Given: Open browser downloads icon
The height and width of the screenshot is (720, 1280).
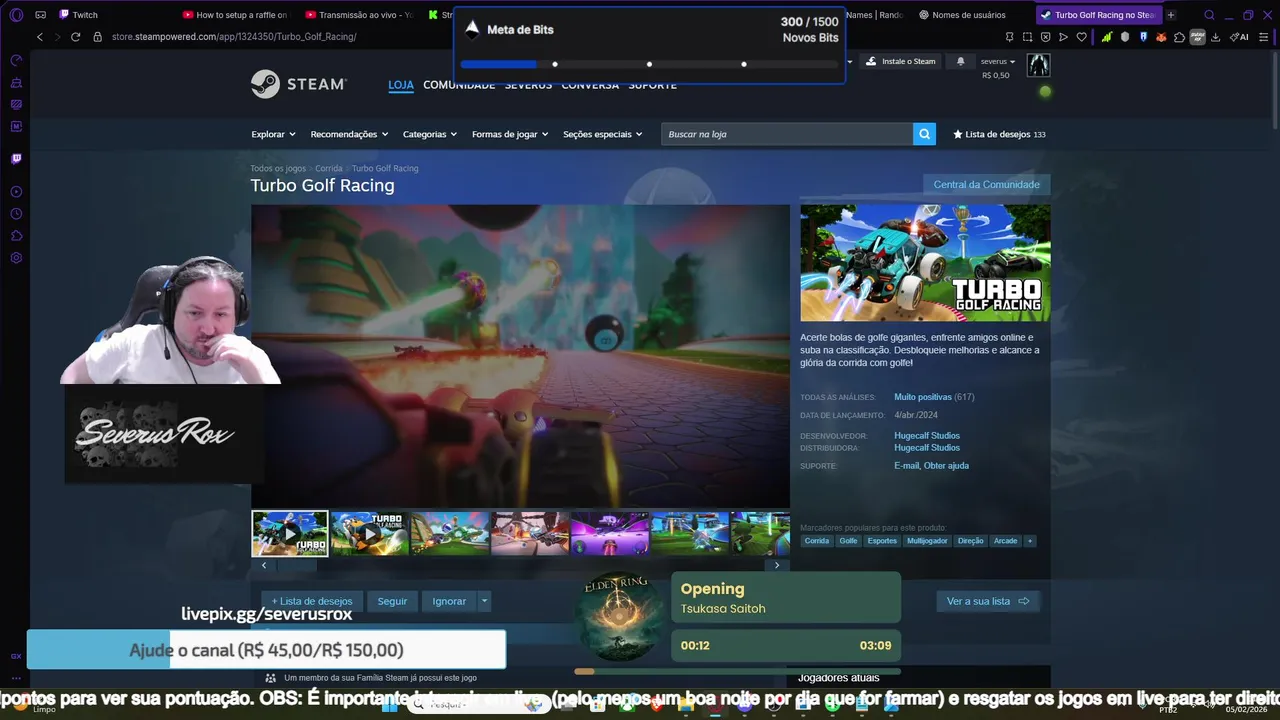Looking at the screenshot, I should pyautogui.click(x=1215, y=37).
